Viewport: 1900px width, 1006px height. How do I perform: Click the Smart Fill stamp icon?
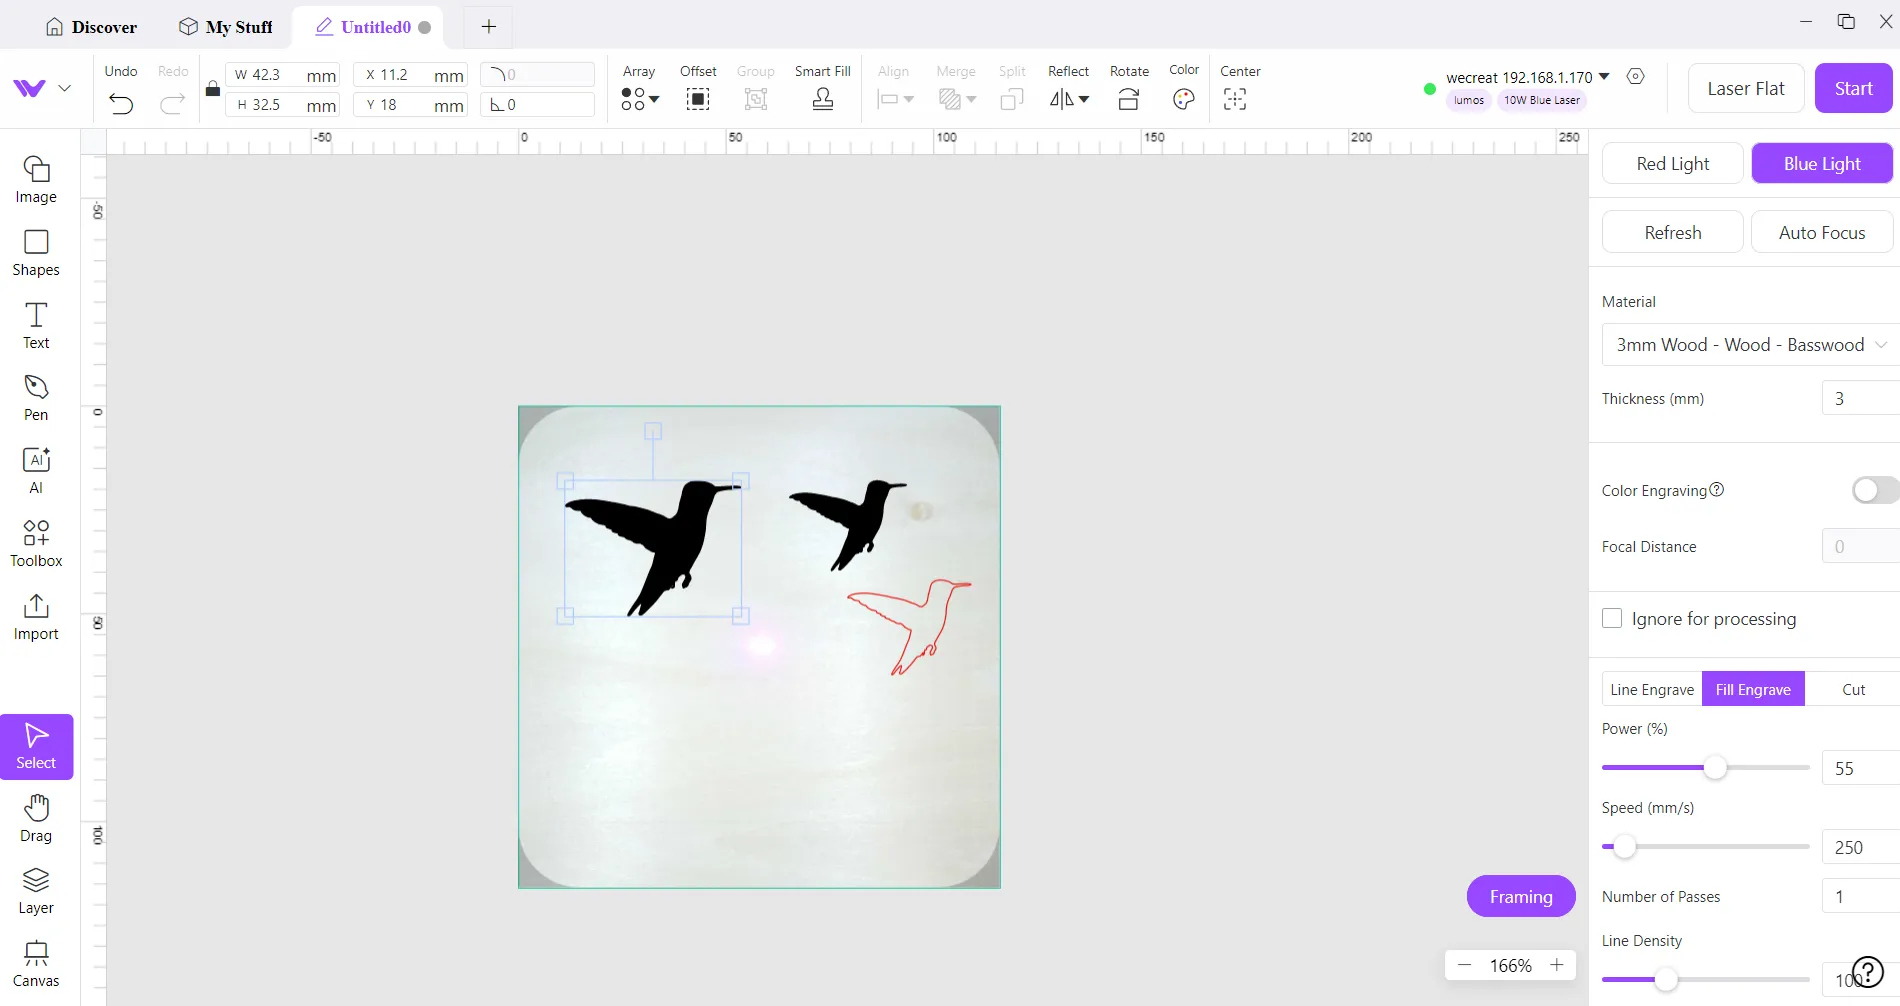click(823, 99)
